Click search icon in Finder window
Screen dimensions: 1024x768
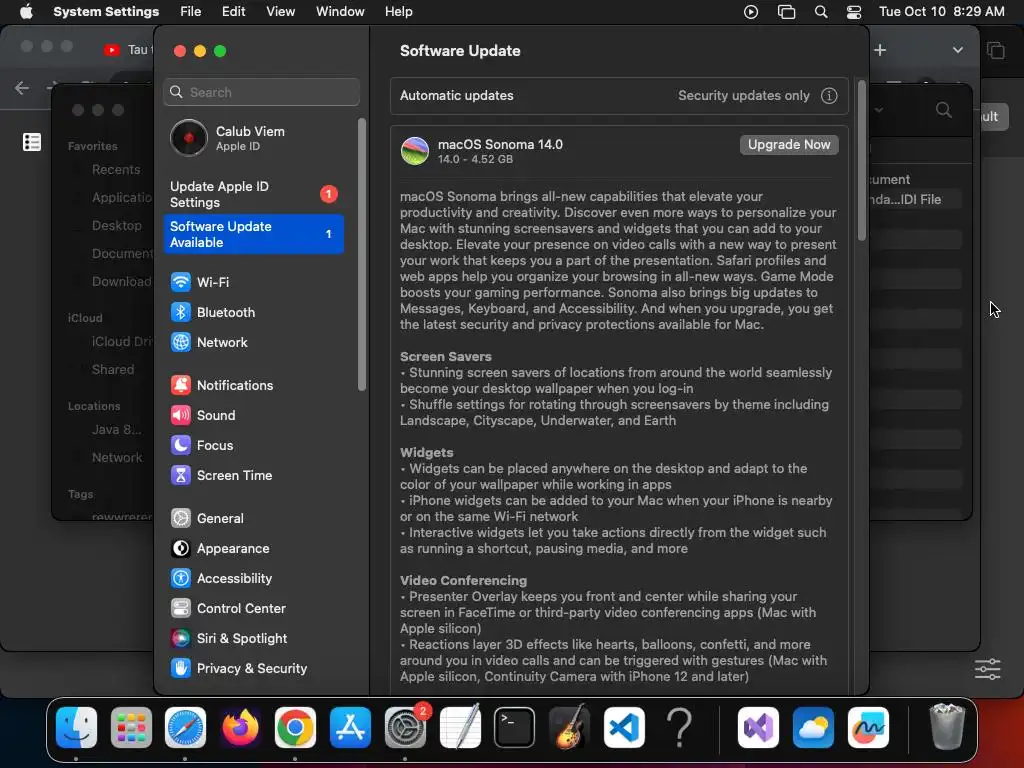[943, 110]
